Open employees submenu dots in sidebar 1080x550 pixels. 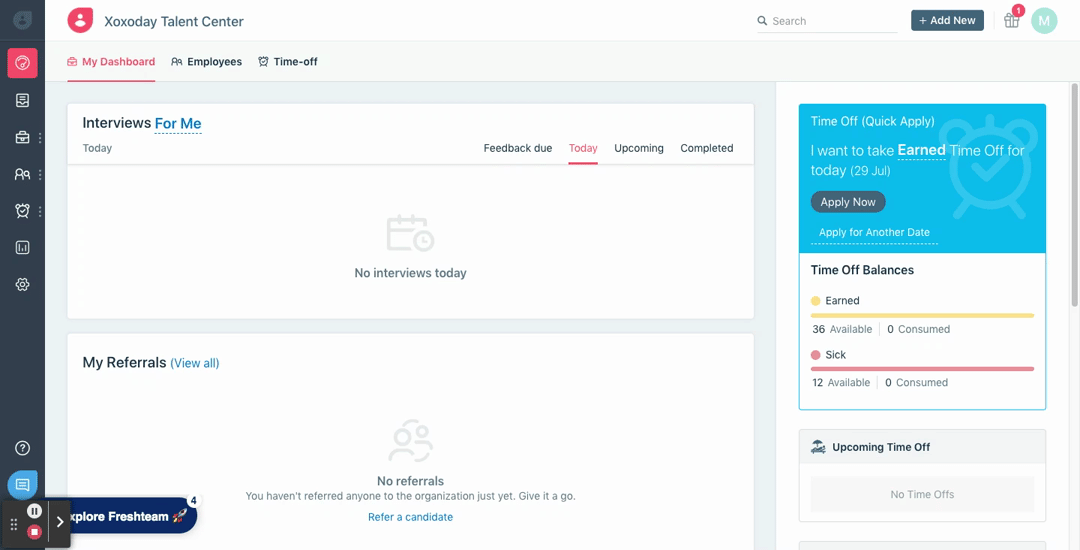[40, 174]
